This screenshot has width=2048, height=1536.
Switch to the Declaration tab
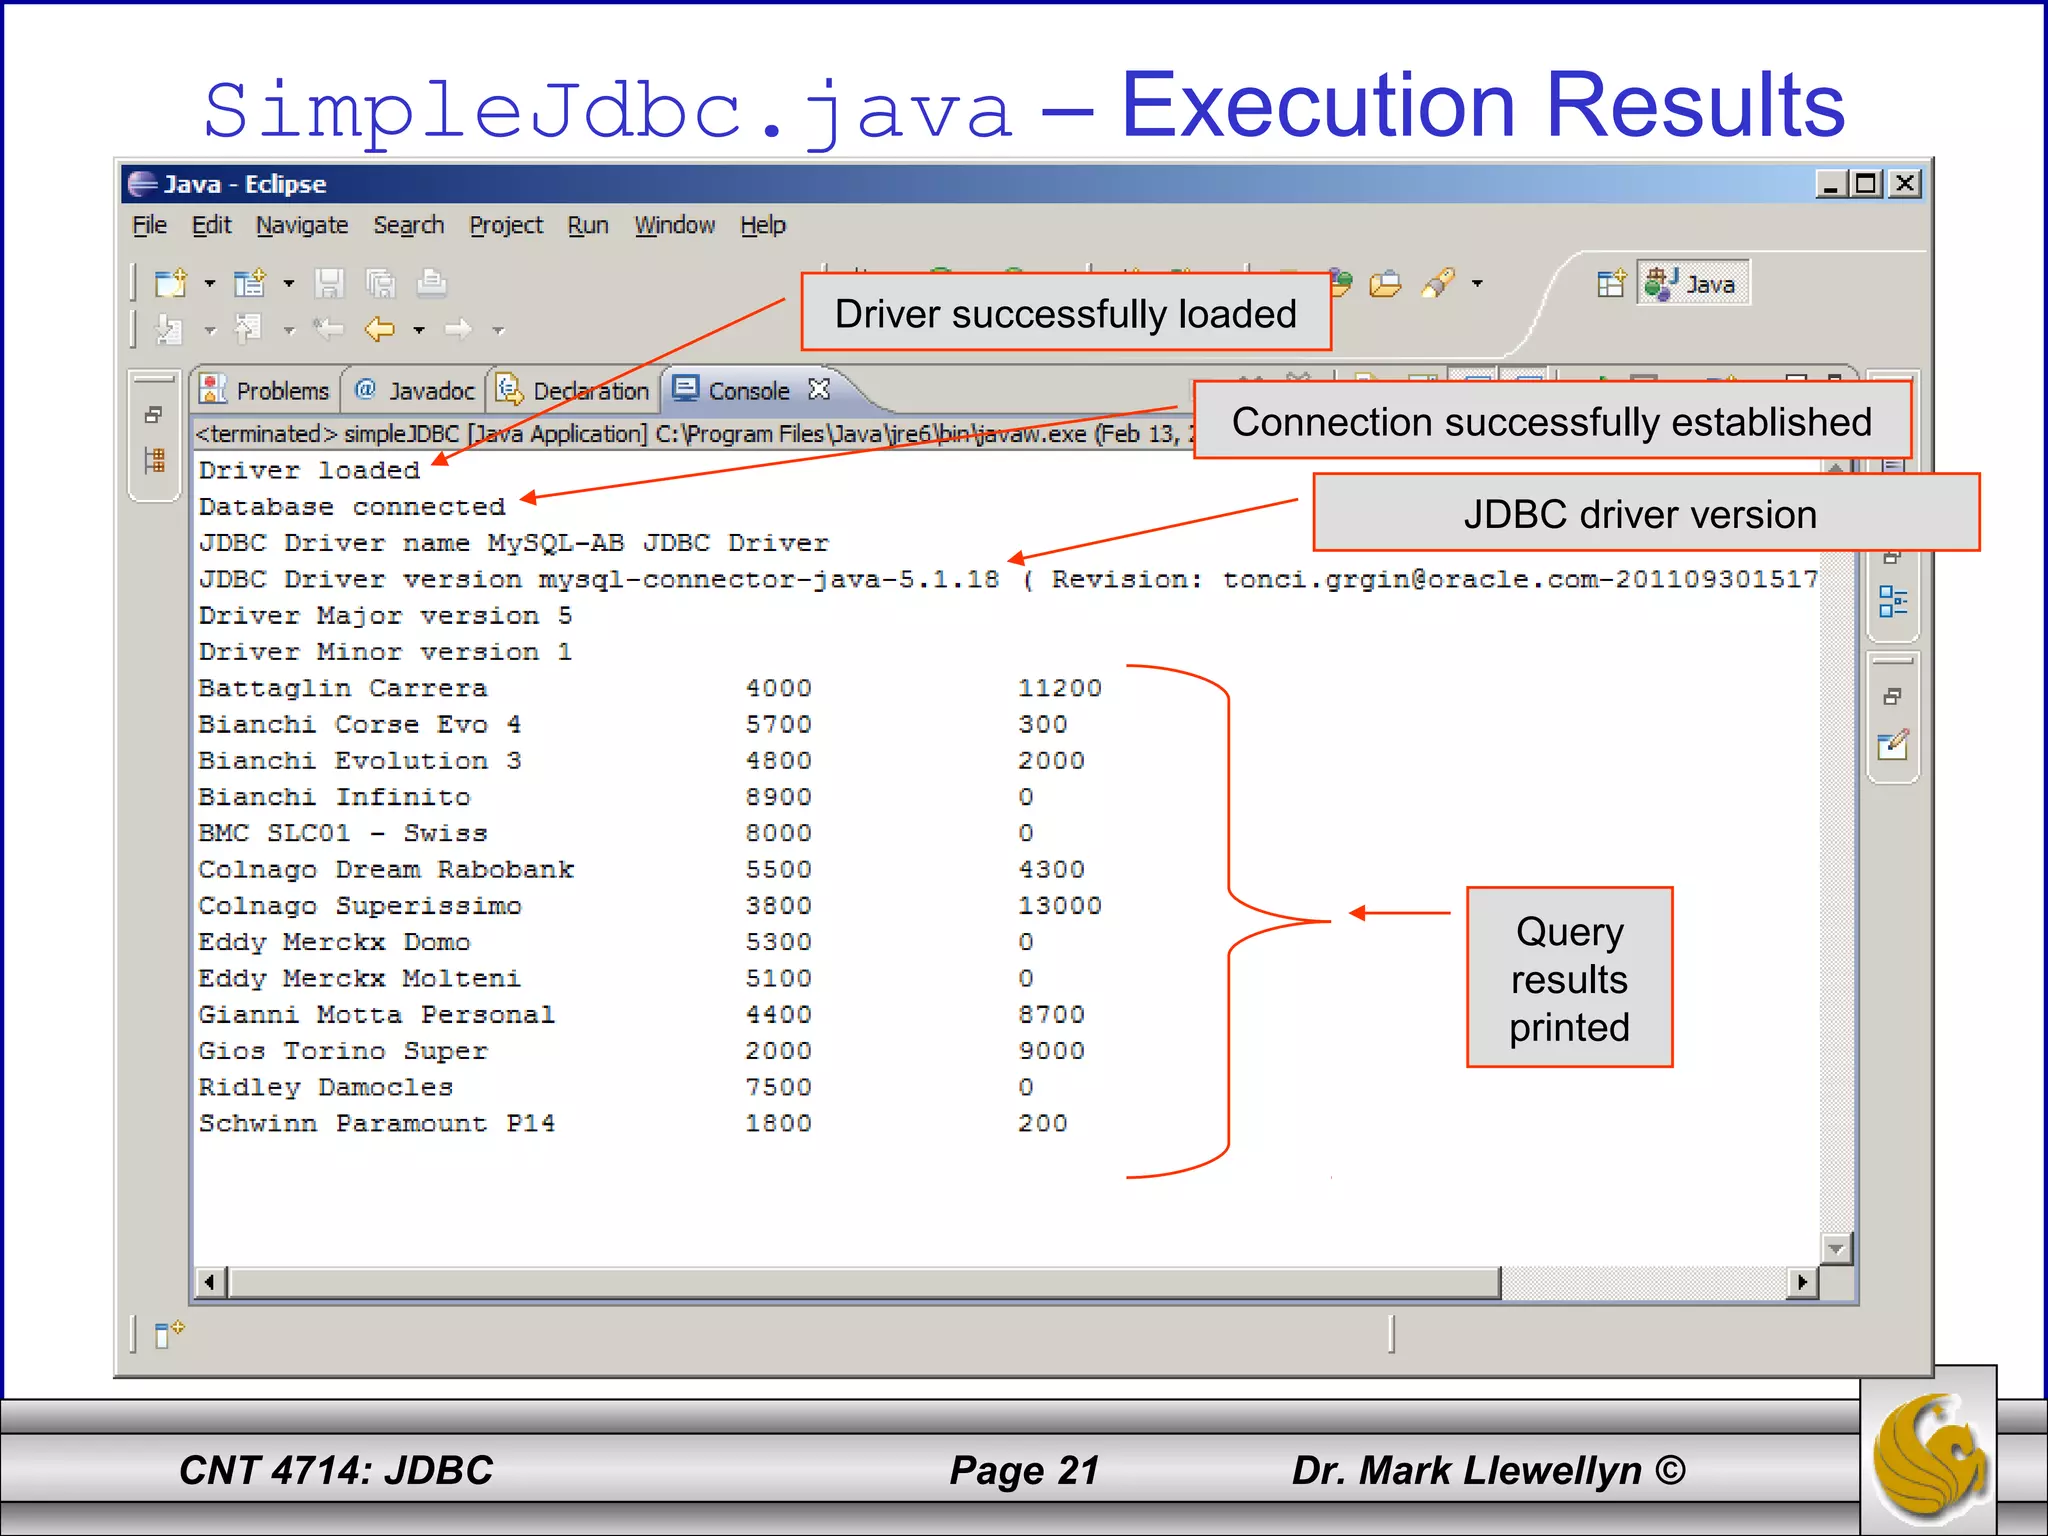click(x=573, y=390)
